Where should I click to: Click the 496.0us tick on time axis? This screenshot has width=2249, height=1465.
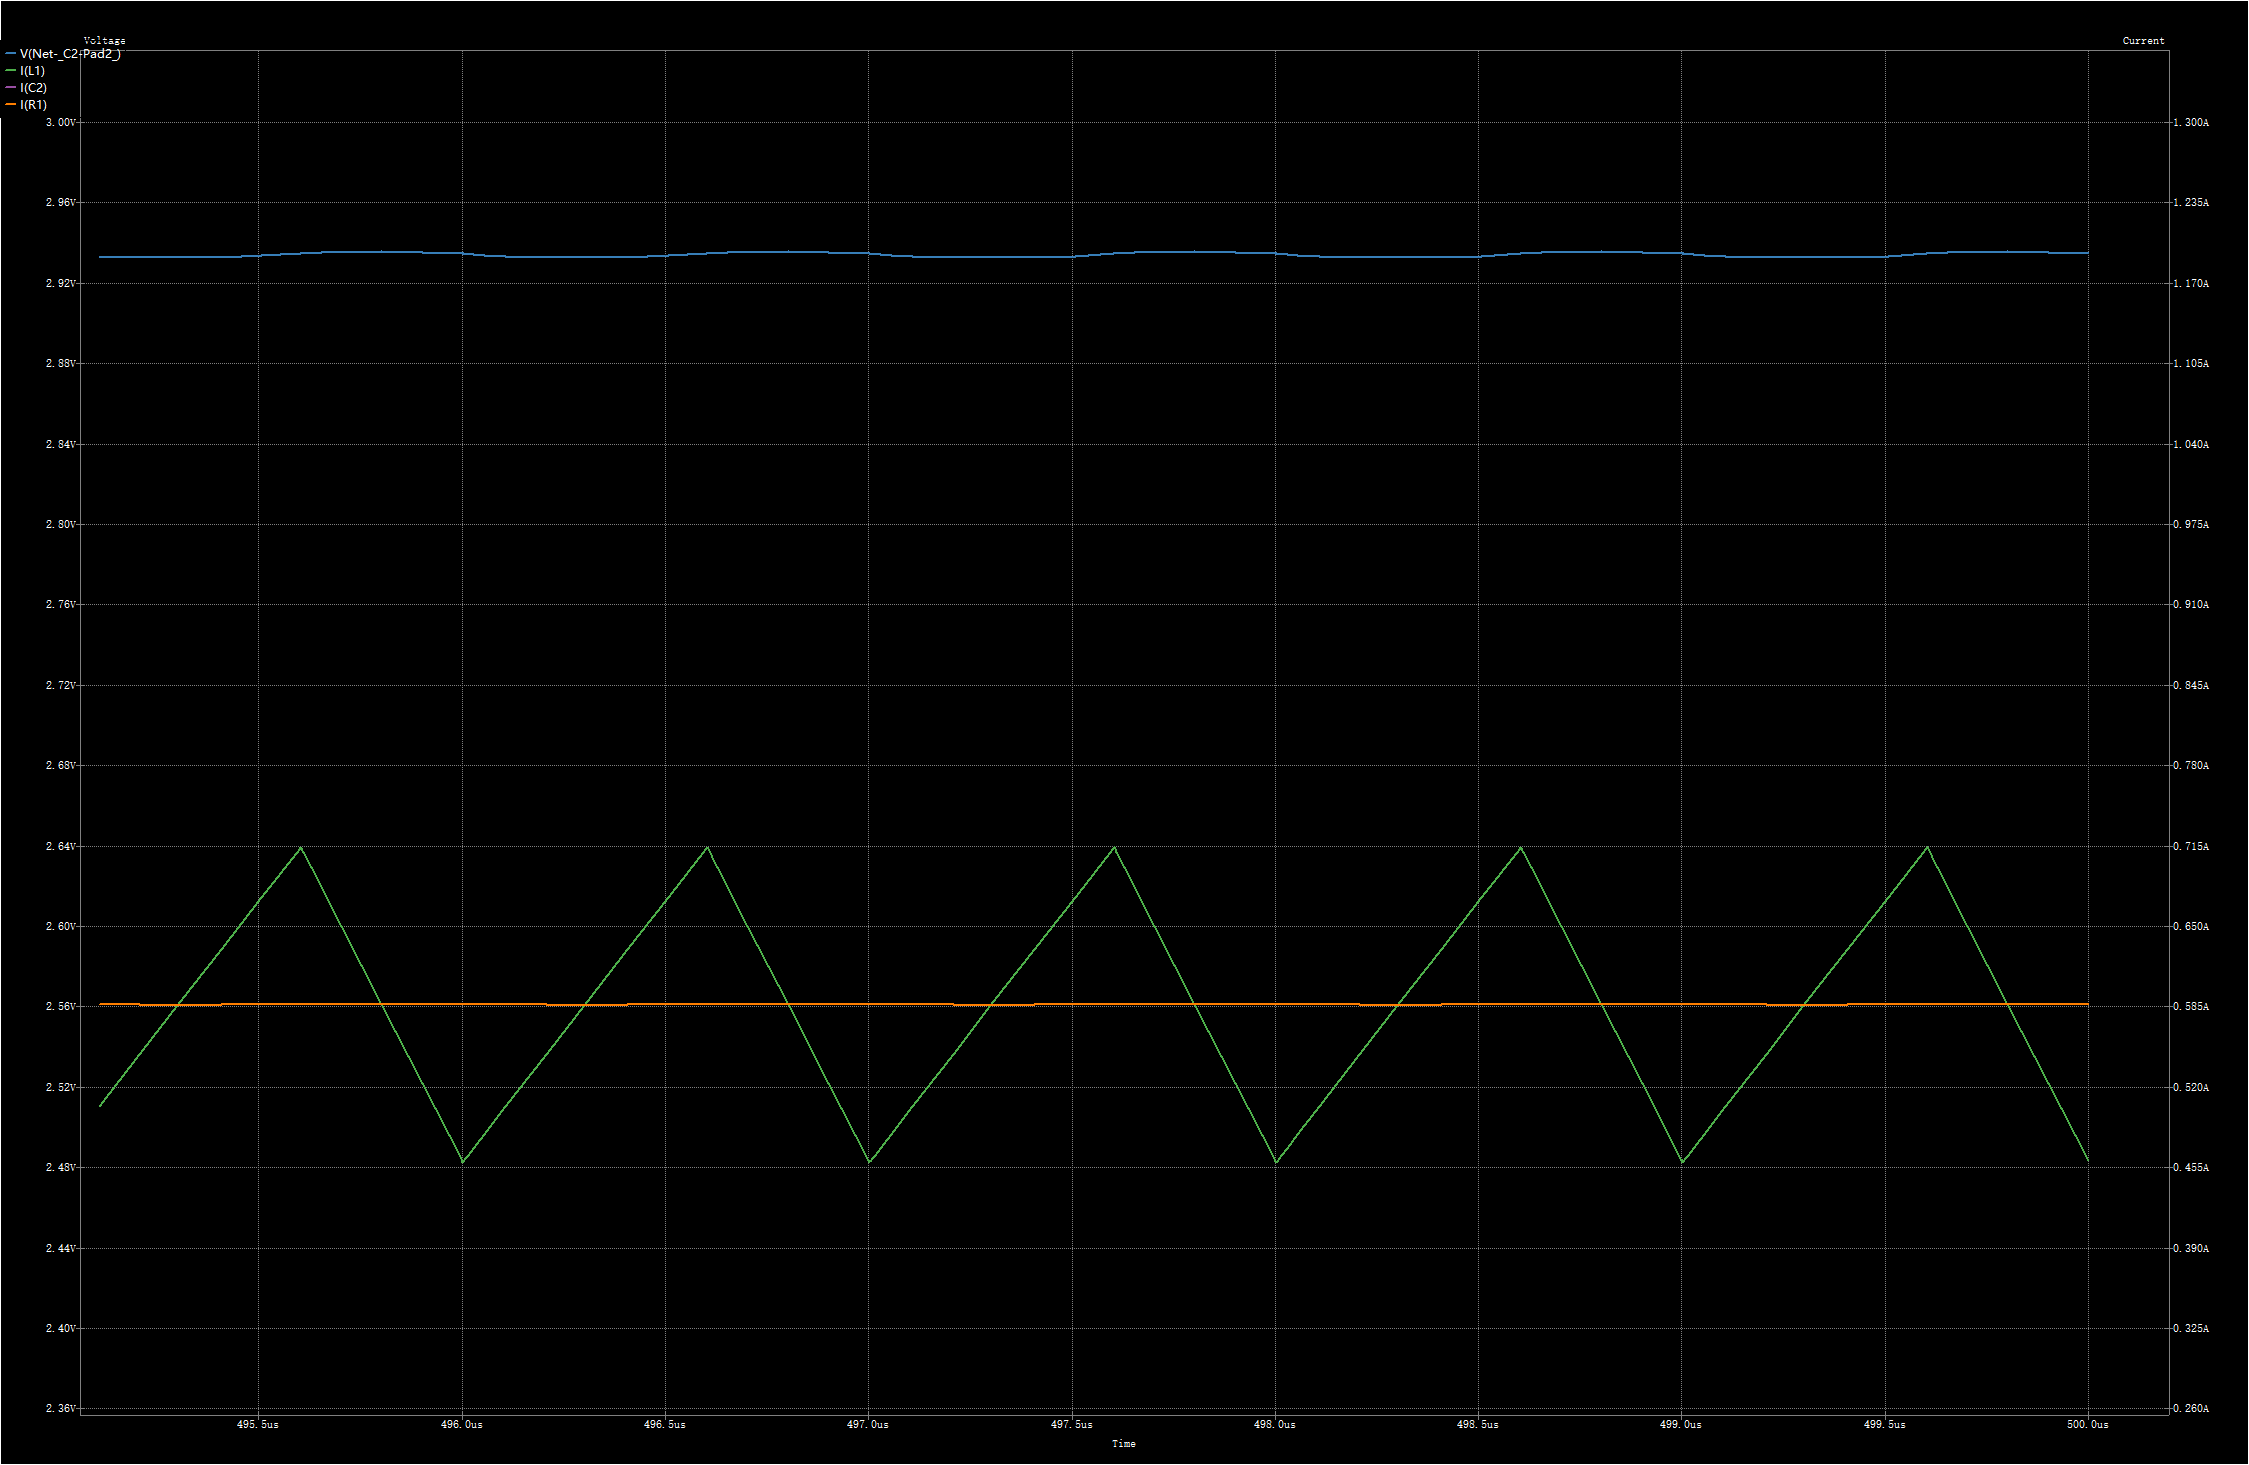coord(461,1425)
